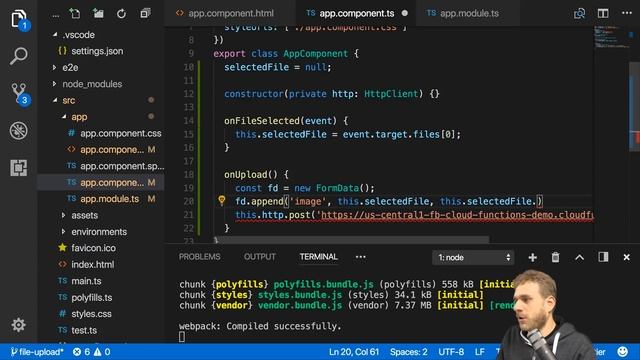Change file encoding UTF-8

point(451,351)
